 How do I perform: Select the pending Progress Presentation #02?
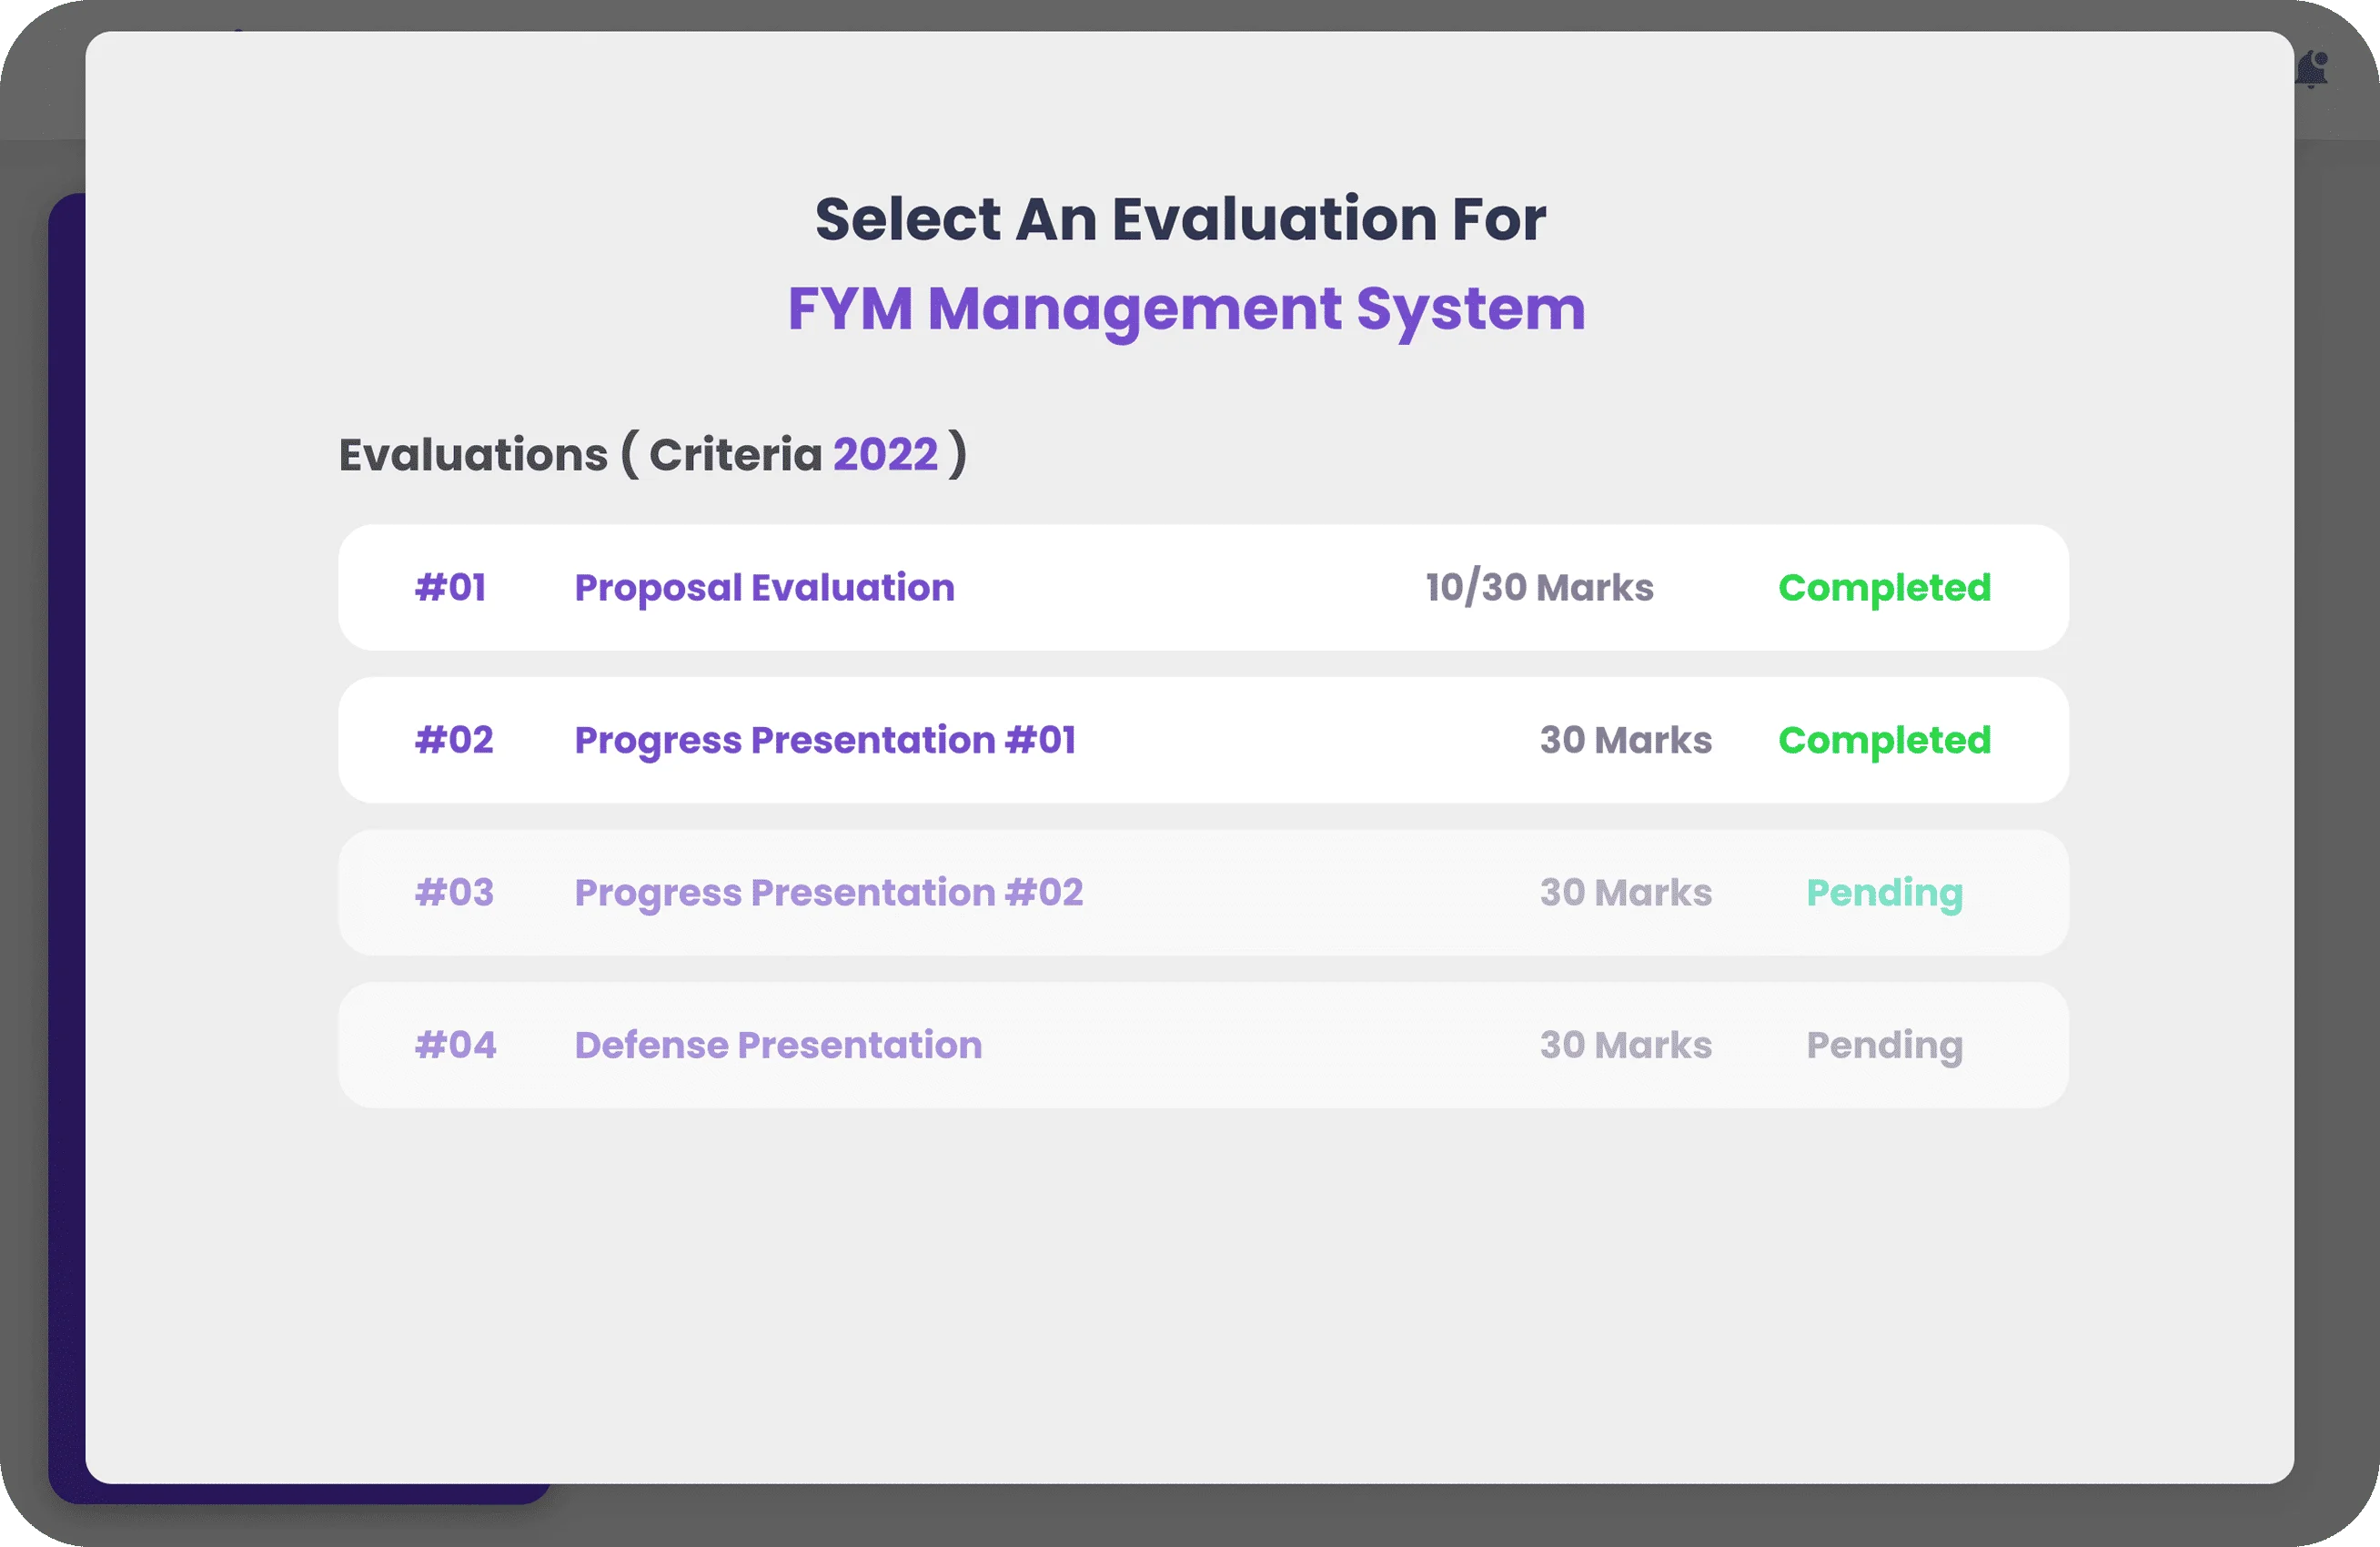coord(829,893)
